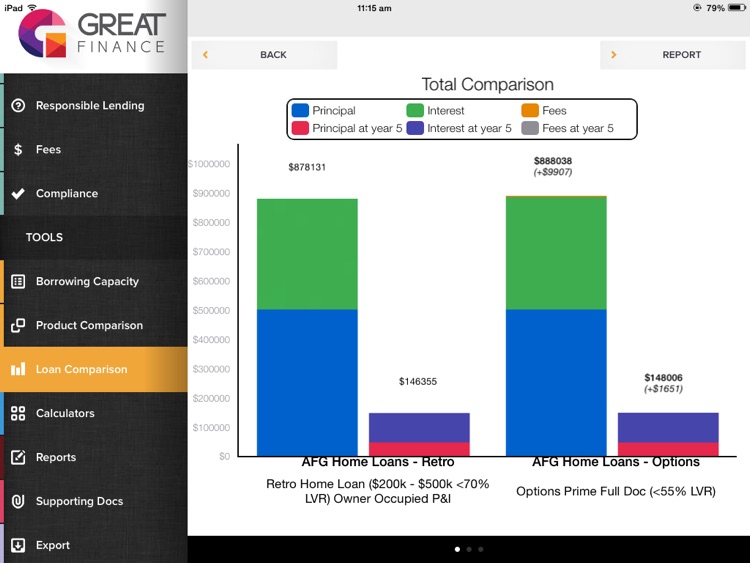Screen dimensions: 750x563
Task: Open the REPORT button
Action: 673,55
